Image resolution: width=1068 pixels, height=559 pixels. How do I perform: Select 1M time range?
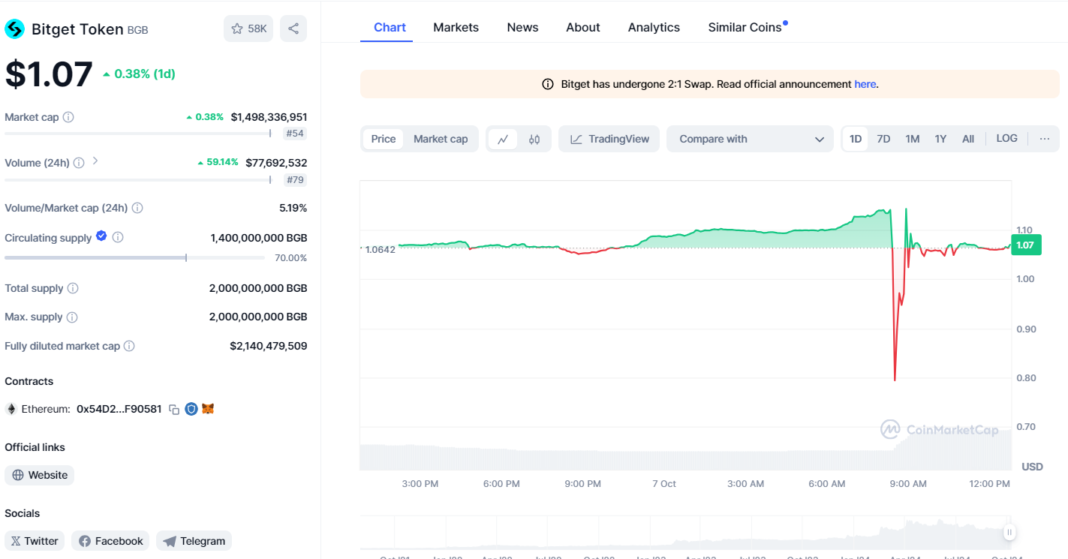pos(913,139)
